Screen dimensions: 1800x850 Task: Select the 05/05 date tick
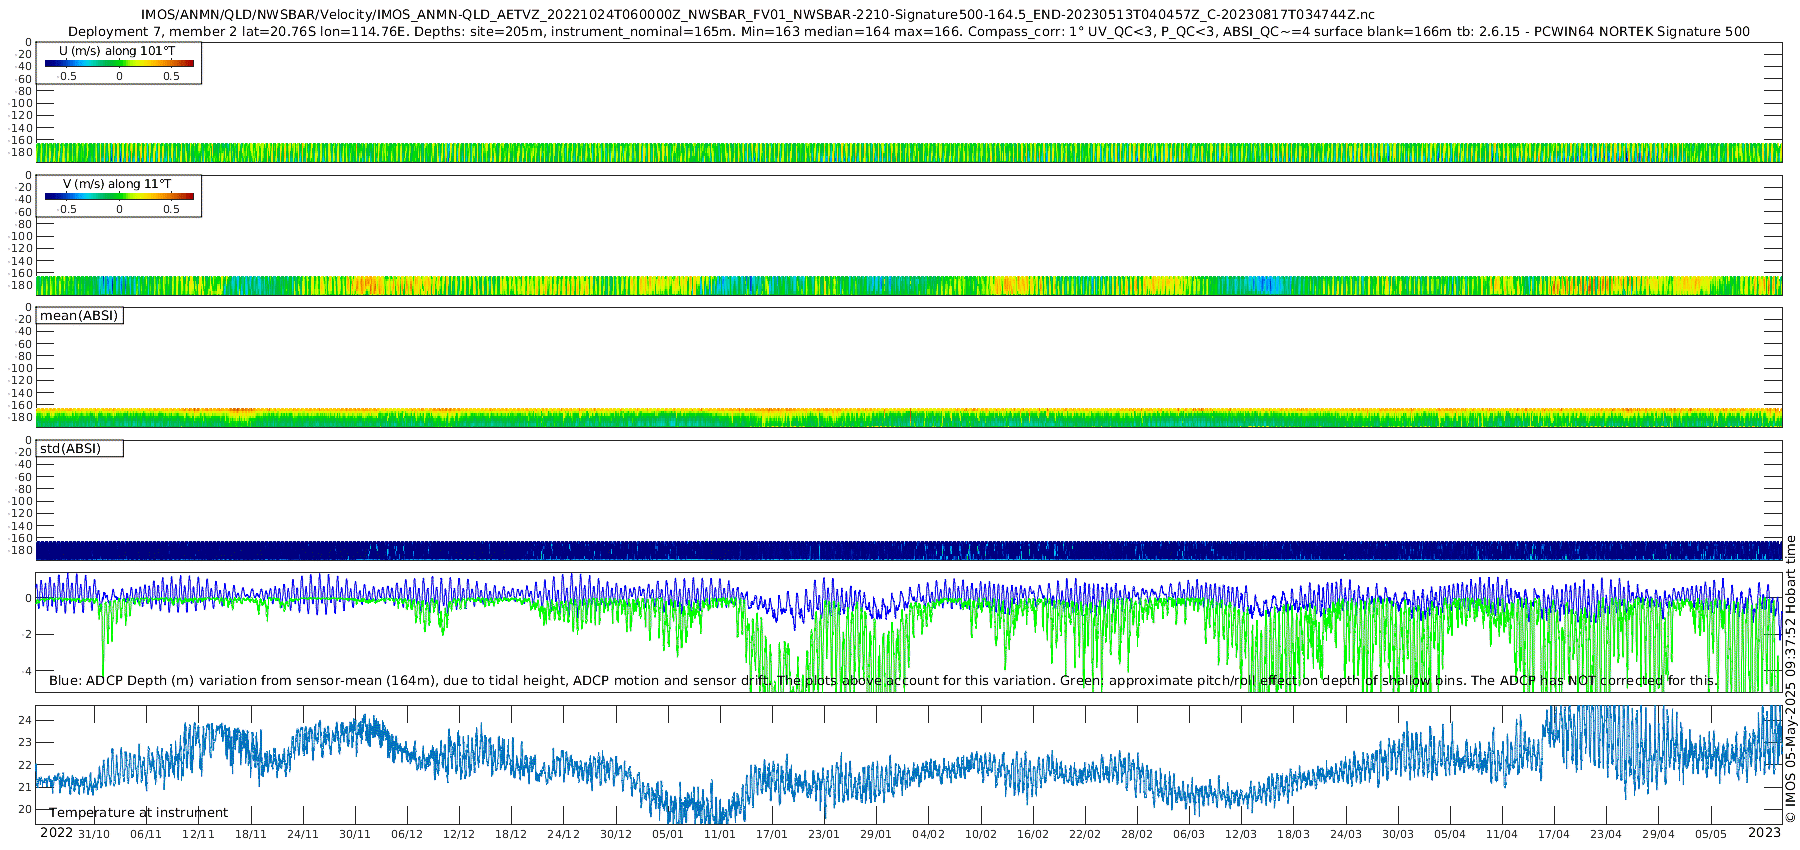[1710, 834]
